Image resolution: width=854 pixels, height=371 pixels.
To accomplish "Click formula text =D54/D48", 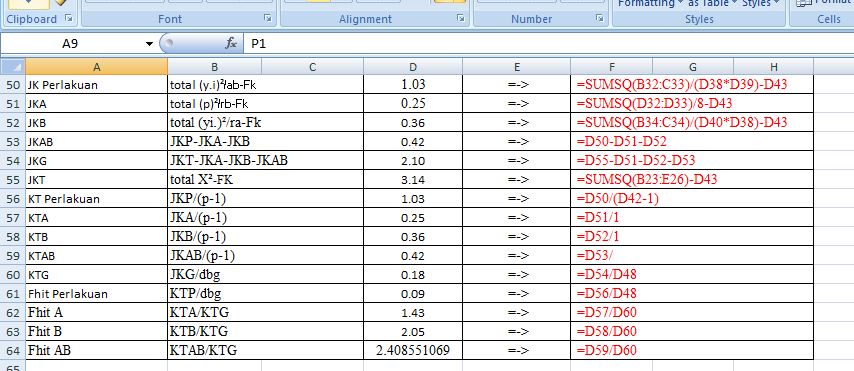I will pos(606,275).
